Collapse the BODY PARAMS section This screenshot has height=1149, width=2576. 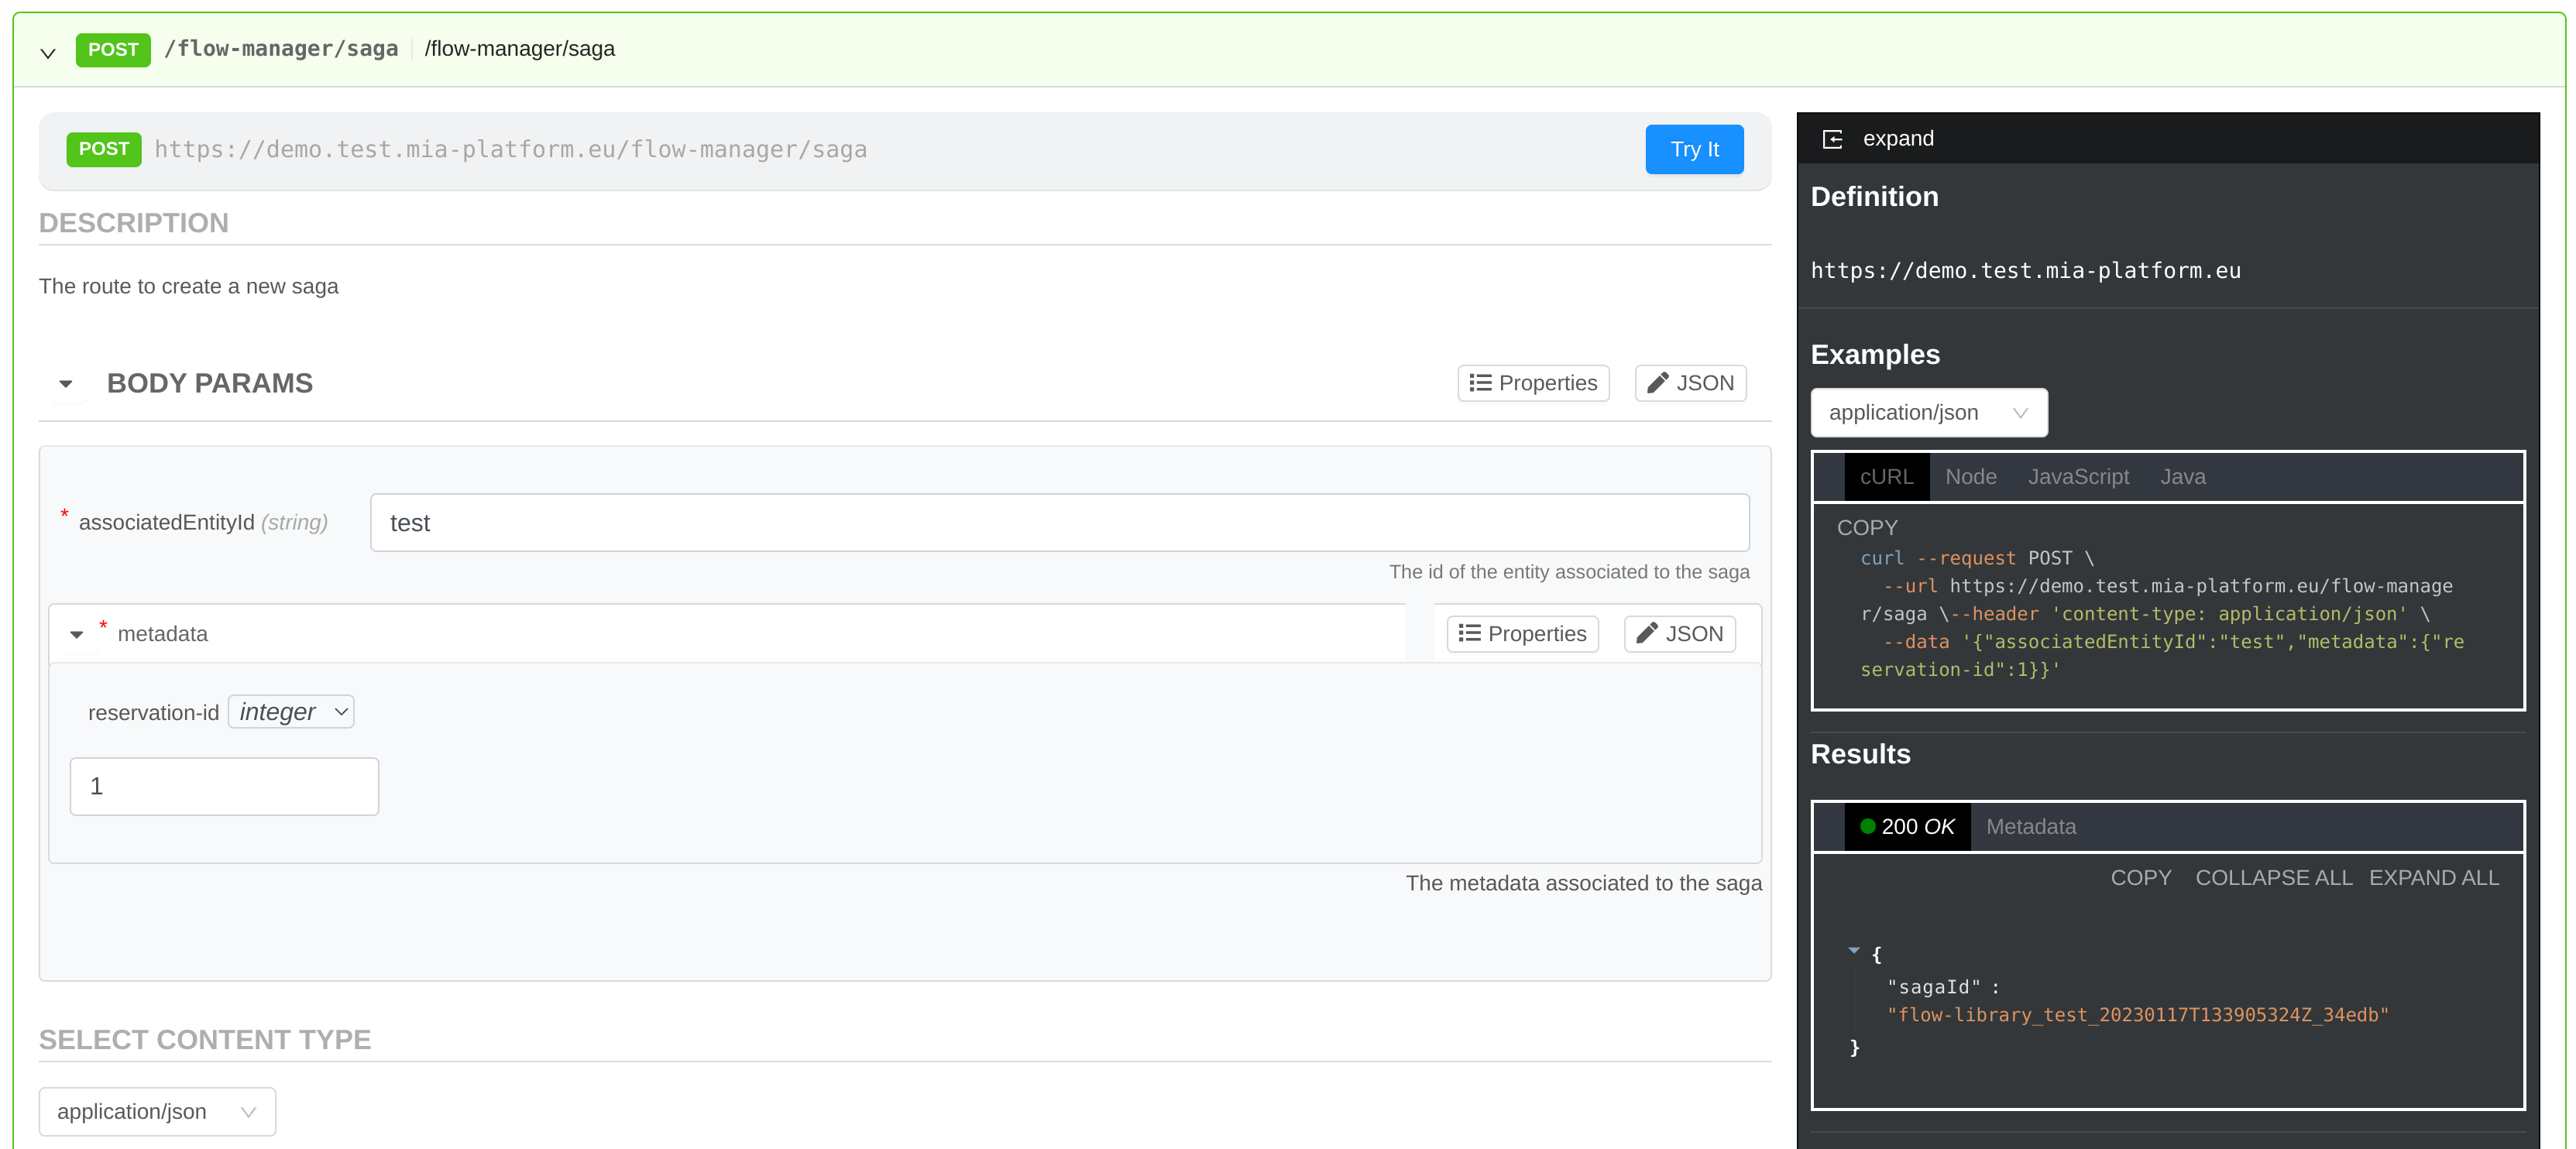pos(66,384)
